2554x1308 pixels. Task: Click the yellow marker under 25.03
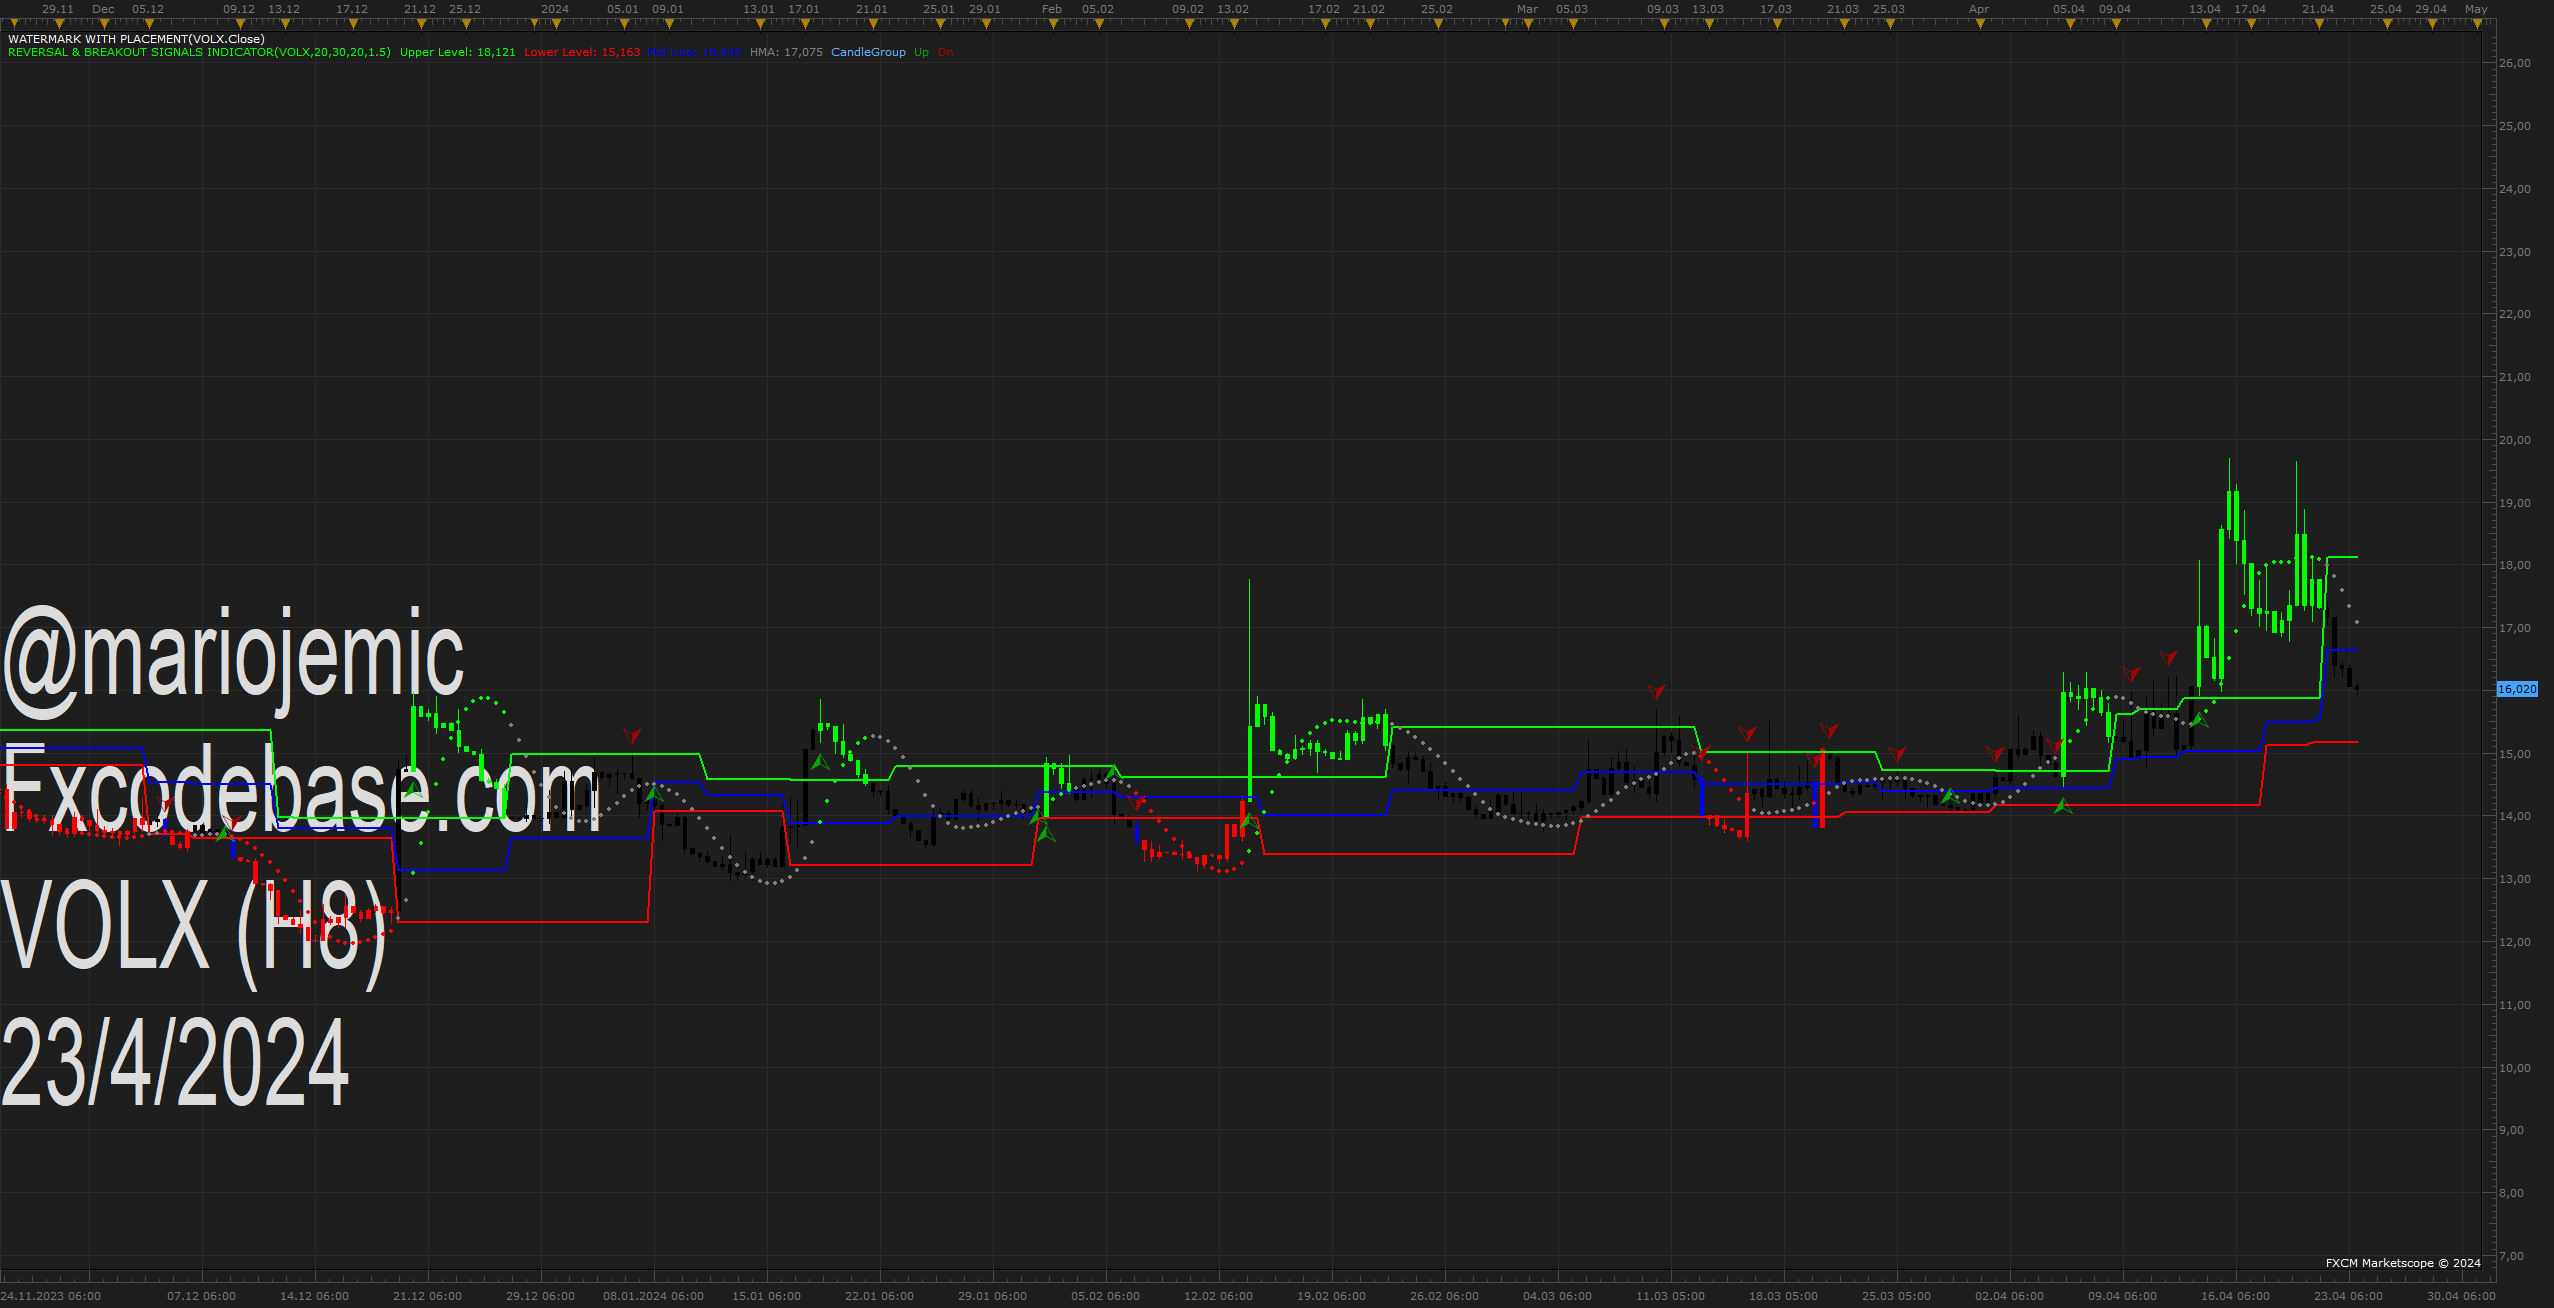[1890, 23]
